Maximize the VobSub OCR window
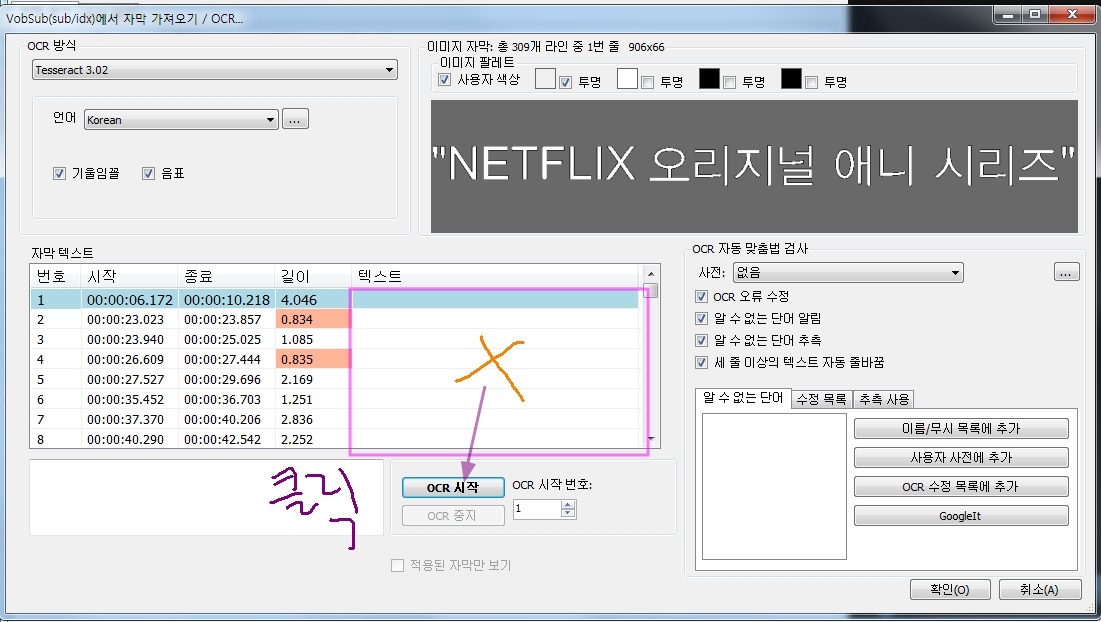This screenshot has height=622, width=1101. coord(1035,13)
